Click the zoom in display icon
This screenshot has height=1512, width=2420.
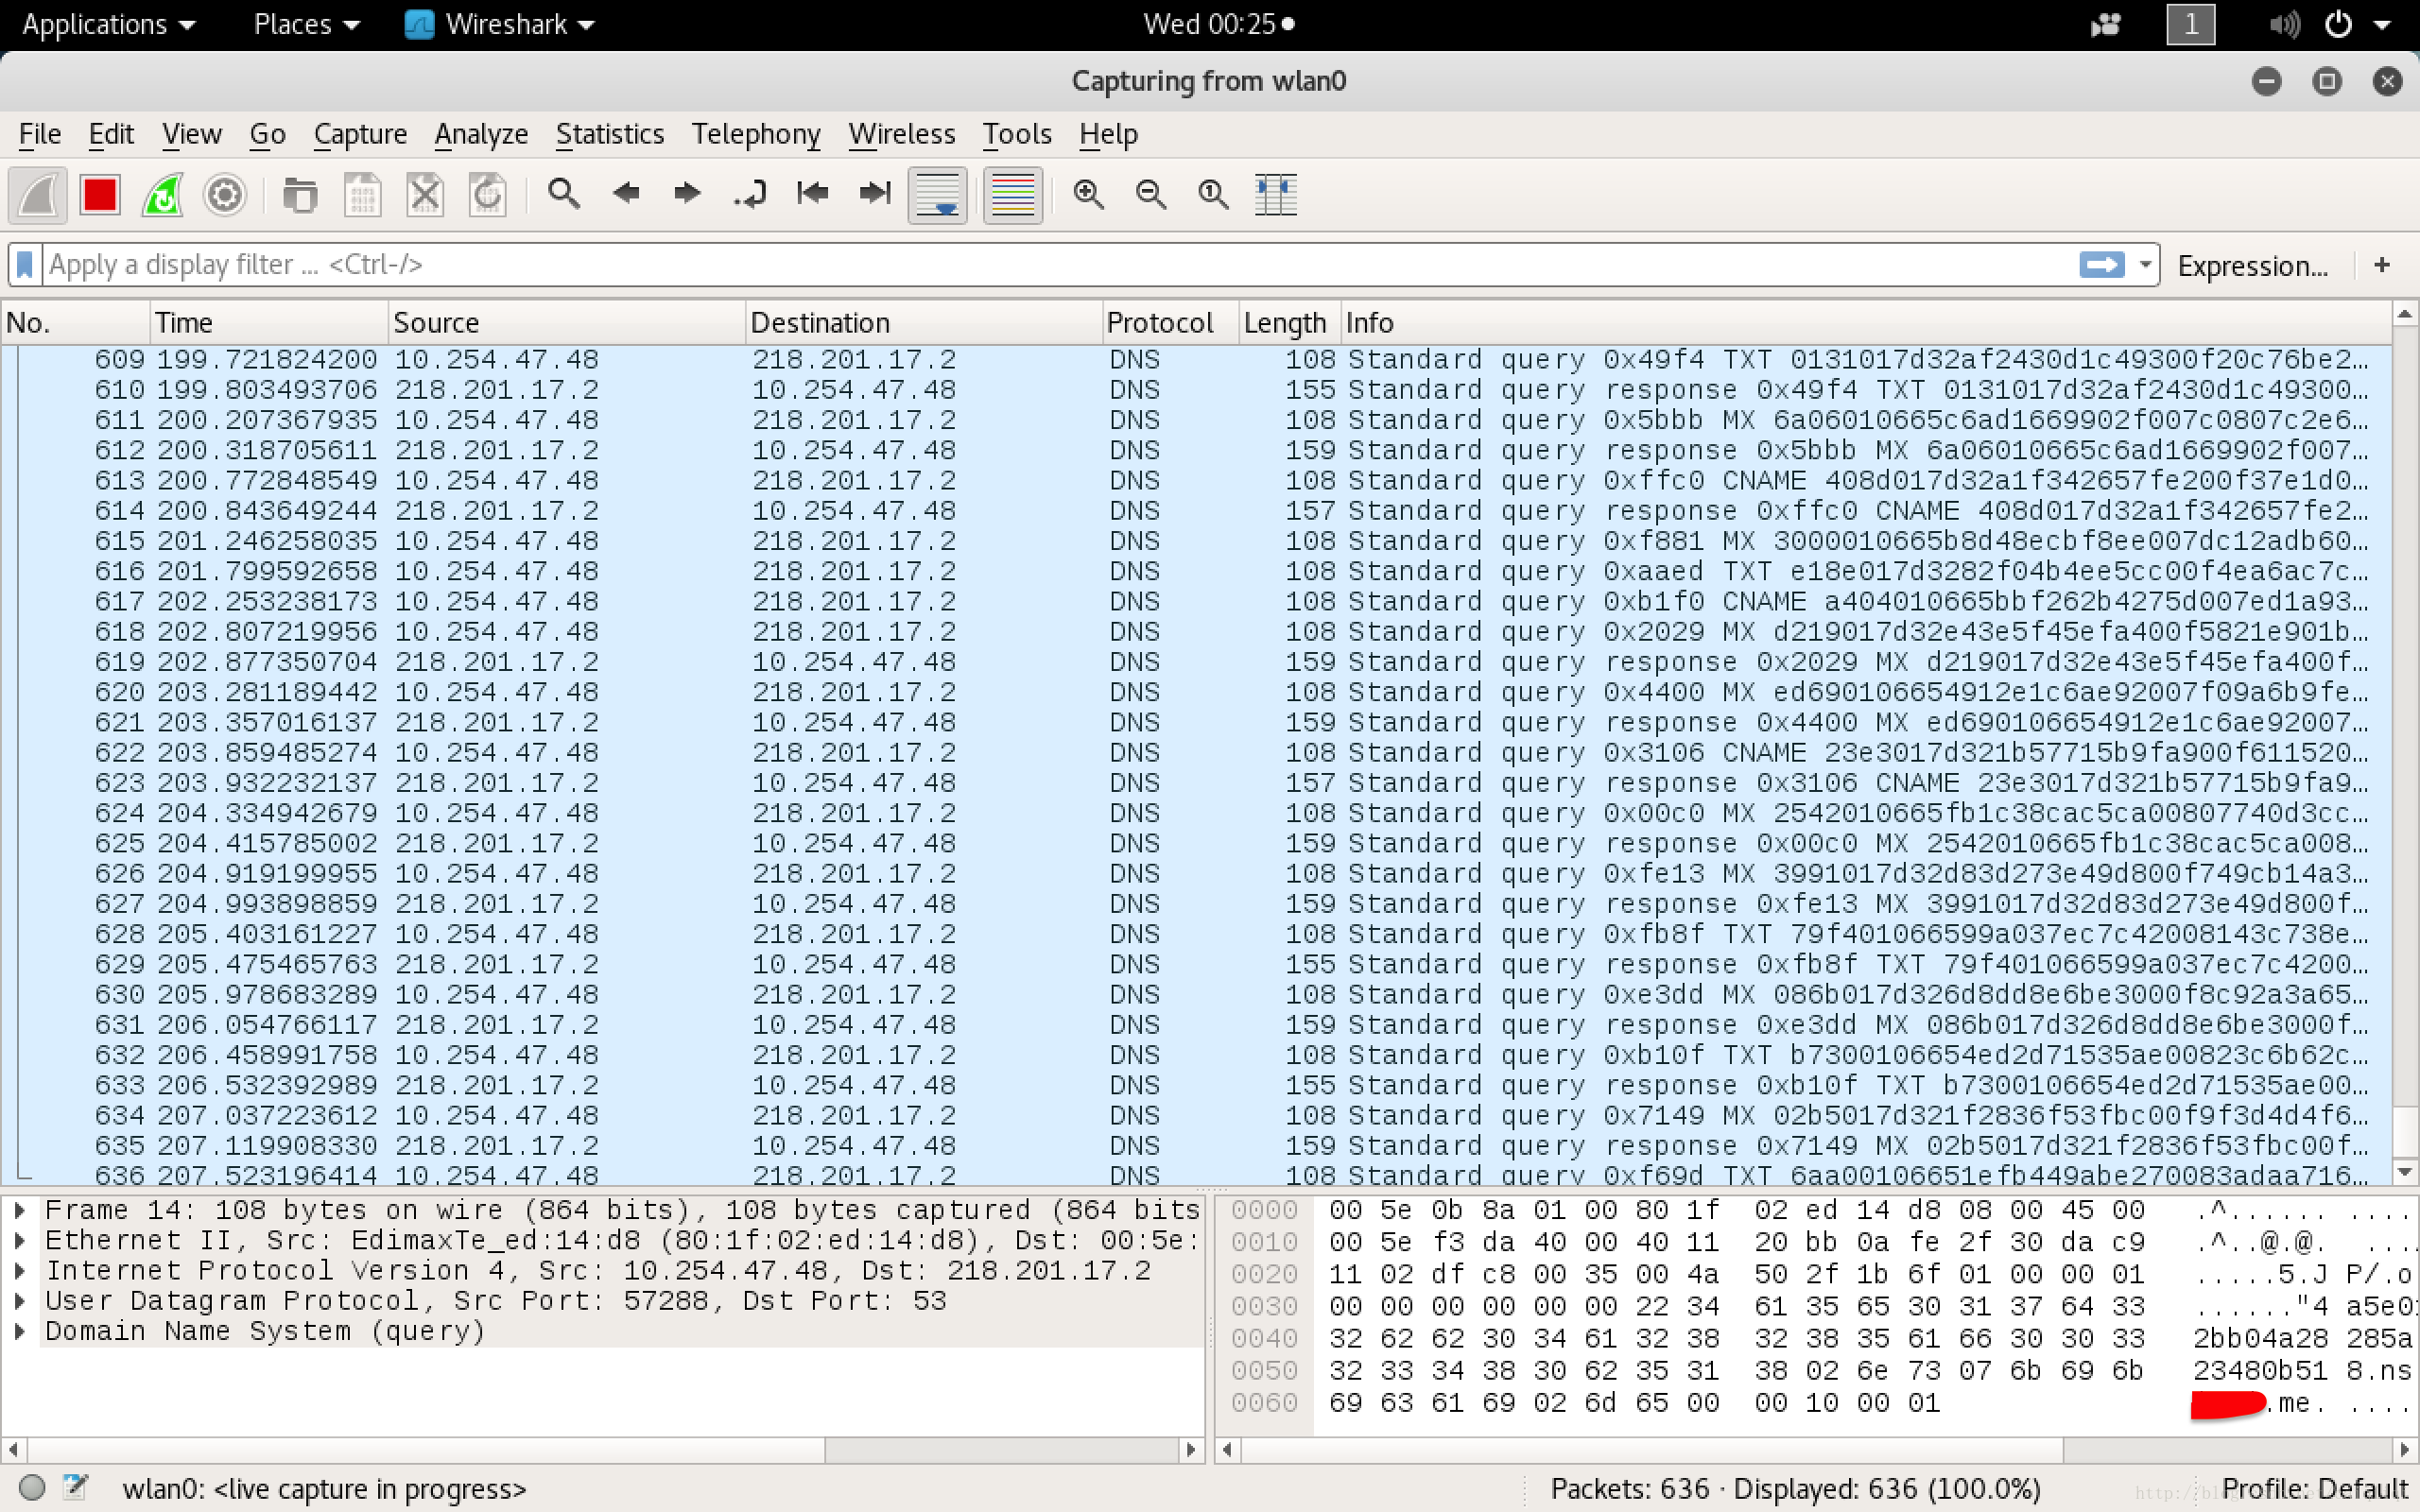point(1091,194)
